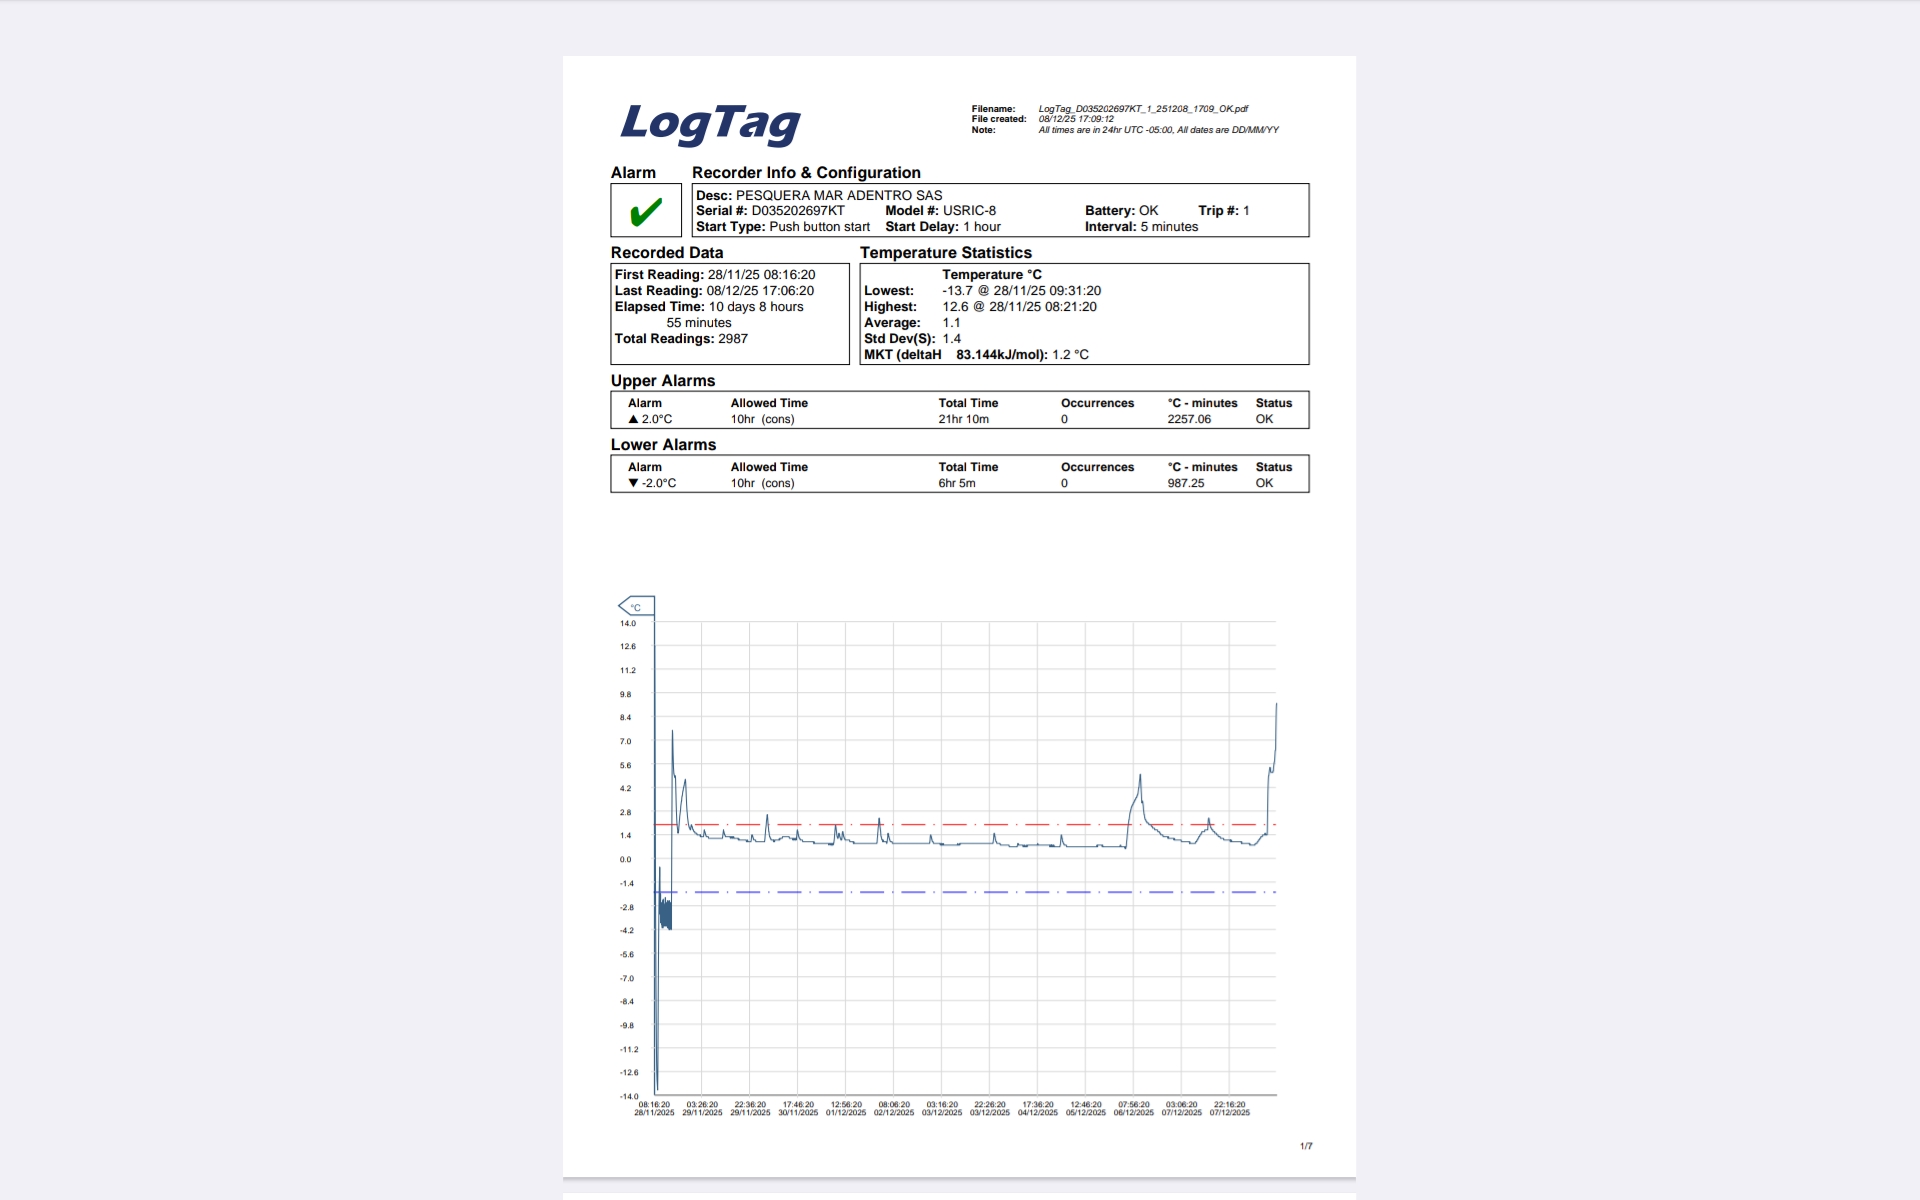Click the 14.0 label on temperature axis
The image size is (1920, 1200).
627,623
